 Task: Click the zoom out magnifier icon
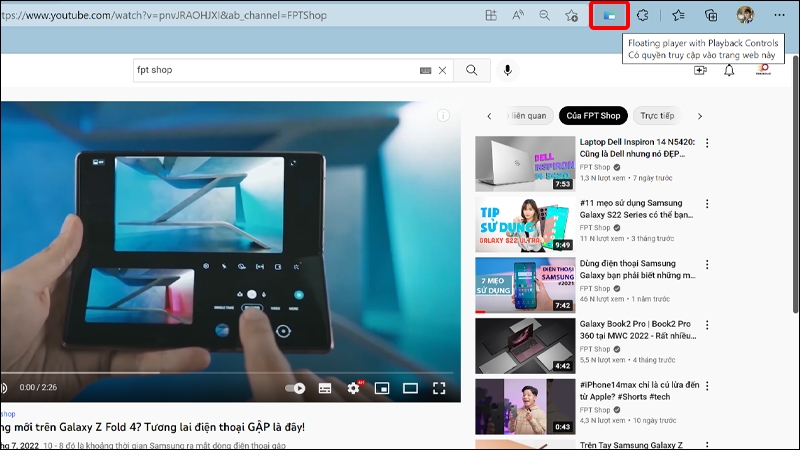[x=544, y=15]
